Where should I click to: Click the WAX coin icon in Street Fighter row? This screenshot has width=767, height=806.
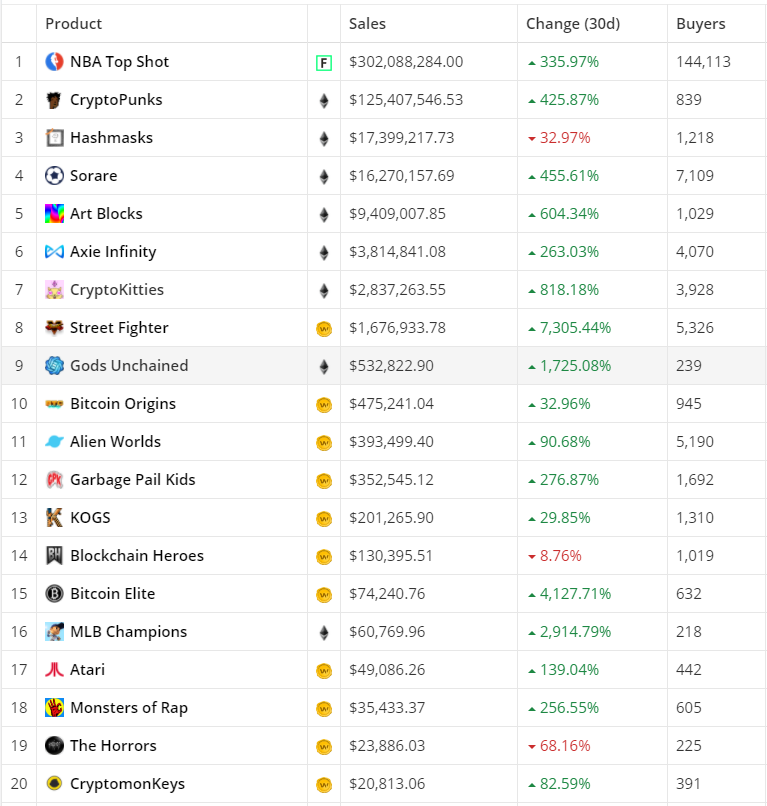pyautogui.click(x=324, y=329)
